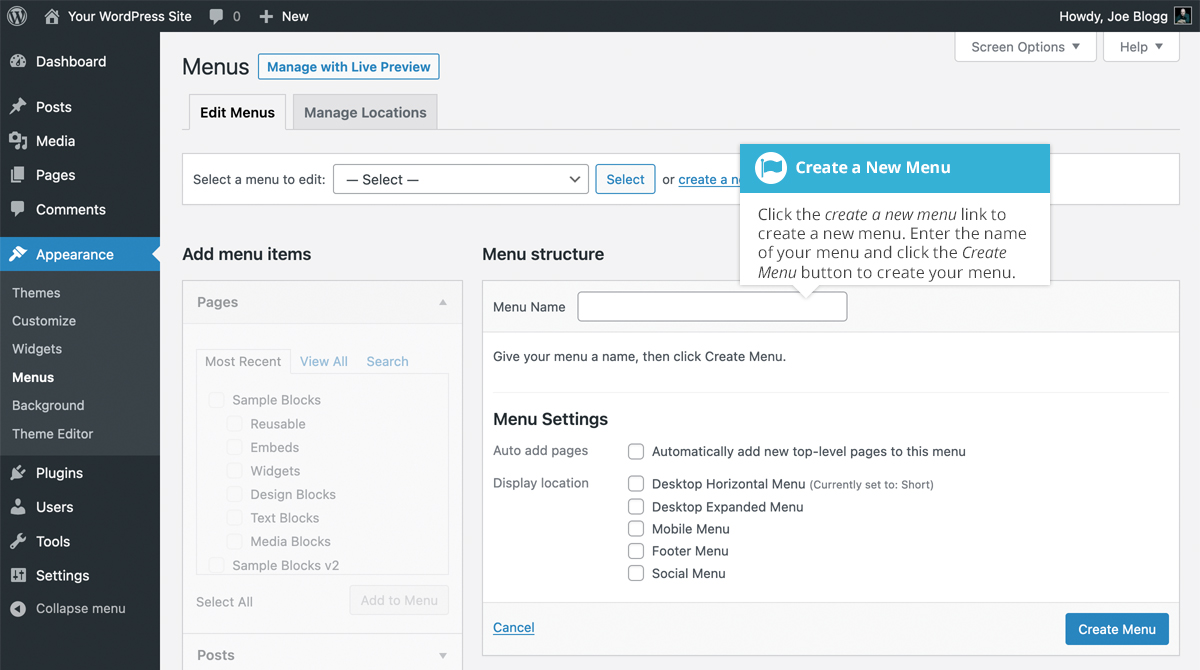Image resolution: width=1200 pixels, height=670 pixels.
Task: Click the plus icon next to New
Action: click(x=266, y=16)
